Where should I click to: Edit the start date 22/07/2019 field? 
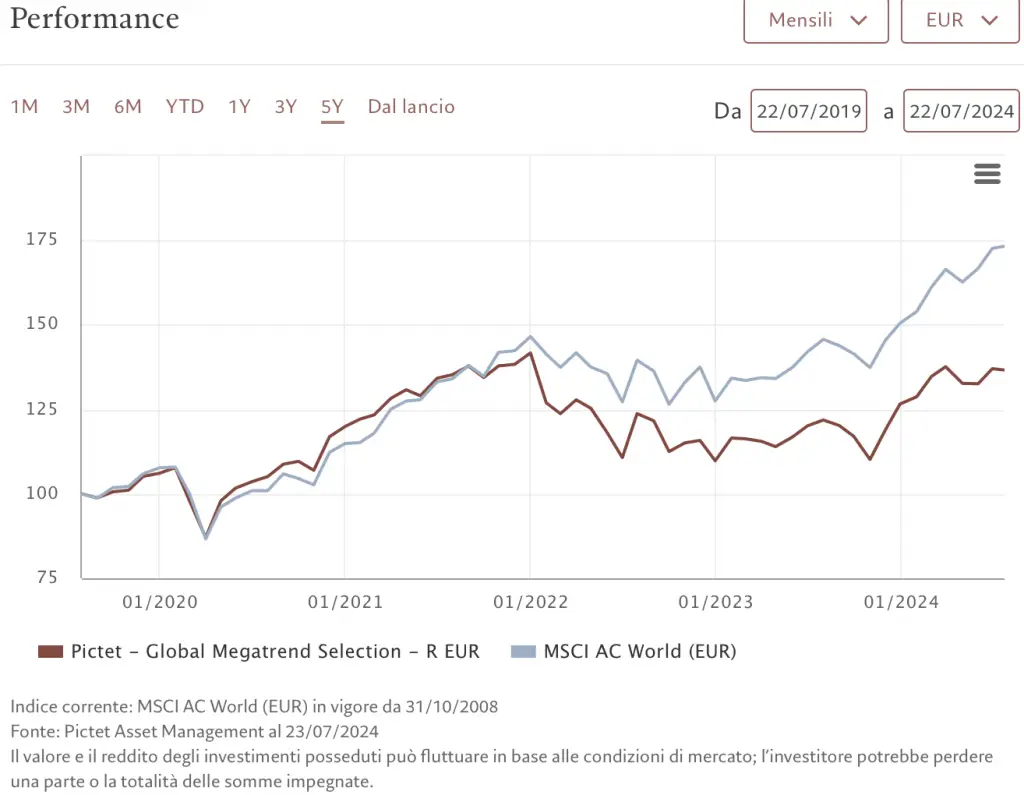(x=809, y=111)
